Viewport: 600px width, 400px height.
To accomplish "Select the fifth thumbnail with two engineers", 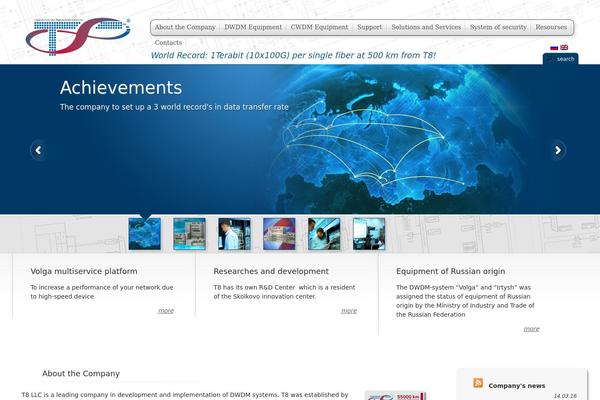I will click(324, 234).
